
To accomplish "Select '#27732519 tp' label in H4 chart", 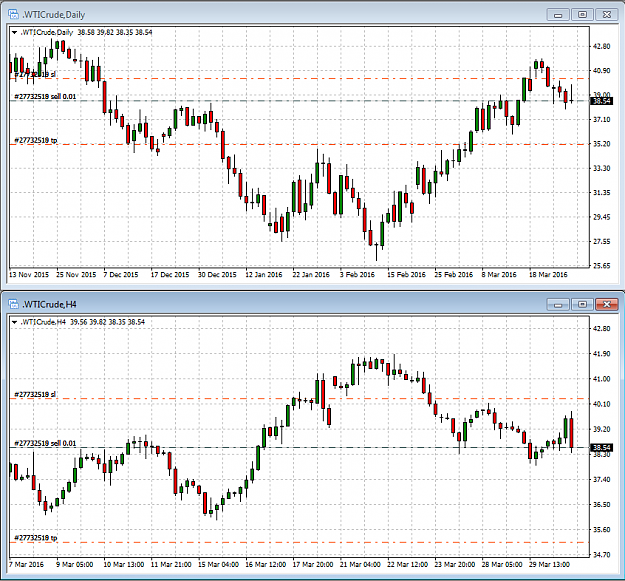I will [x=35, y=538].
